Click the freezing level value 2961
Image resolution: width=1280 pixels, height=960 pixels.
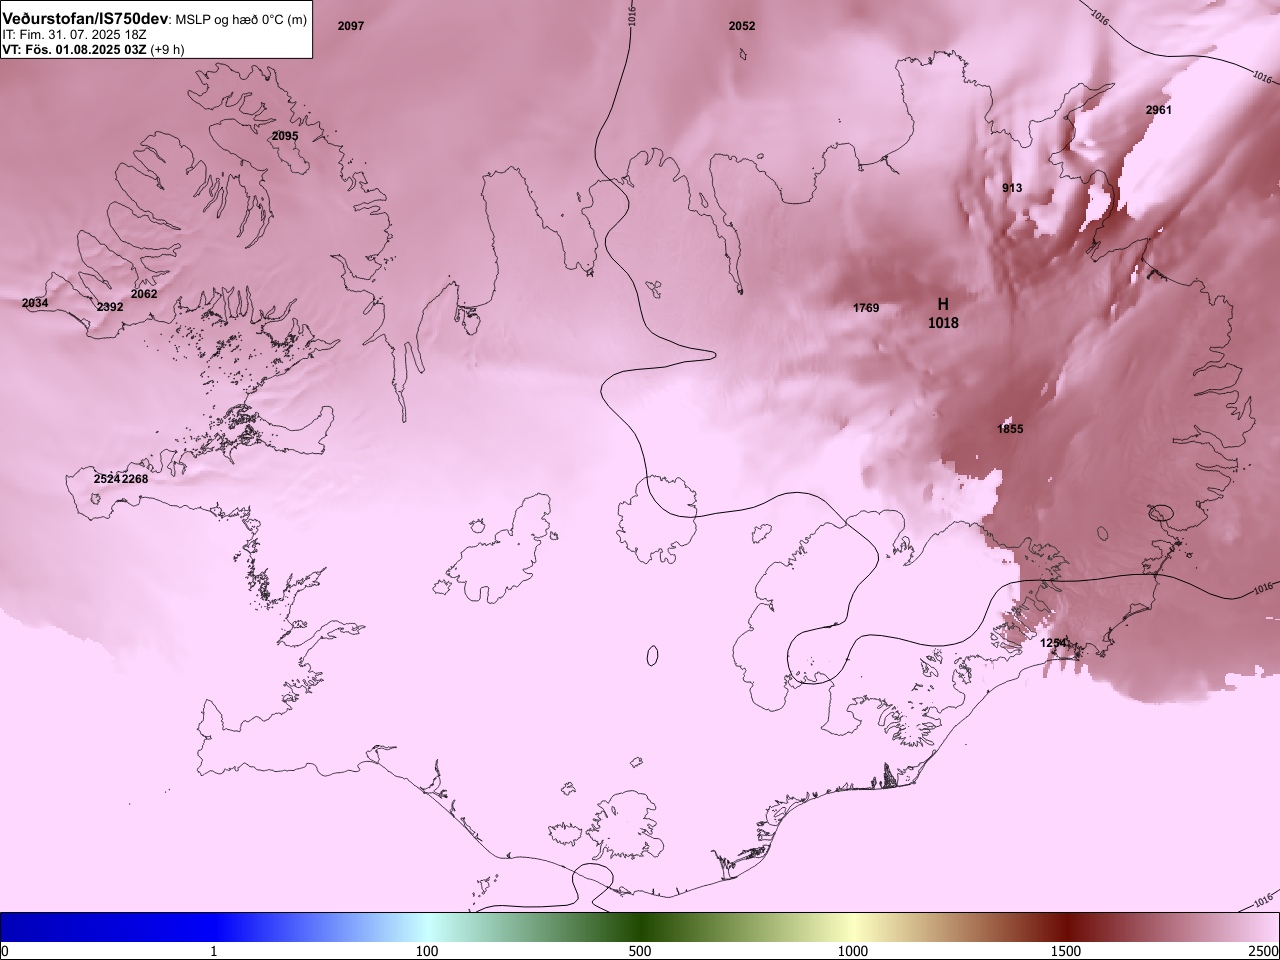(1159, 110)
